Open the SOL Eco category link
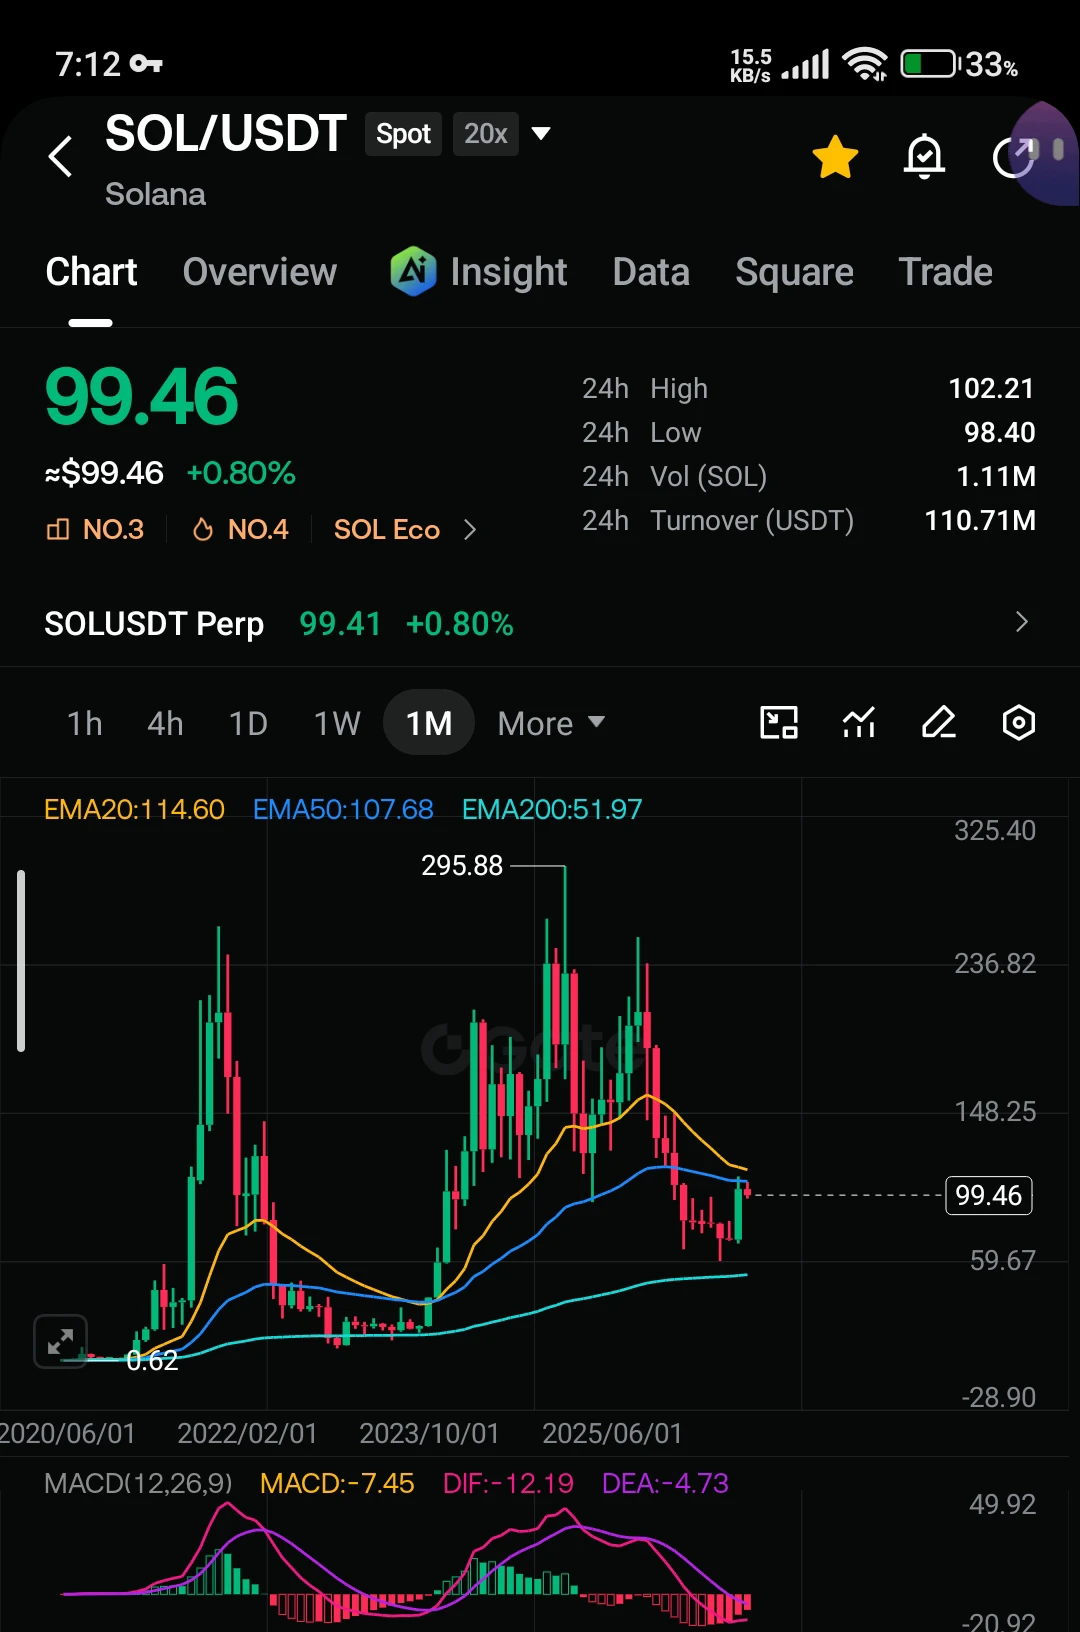The image size is (1080, 1632). (387, 529)
